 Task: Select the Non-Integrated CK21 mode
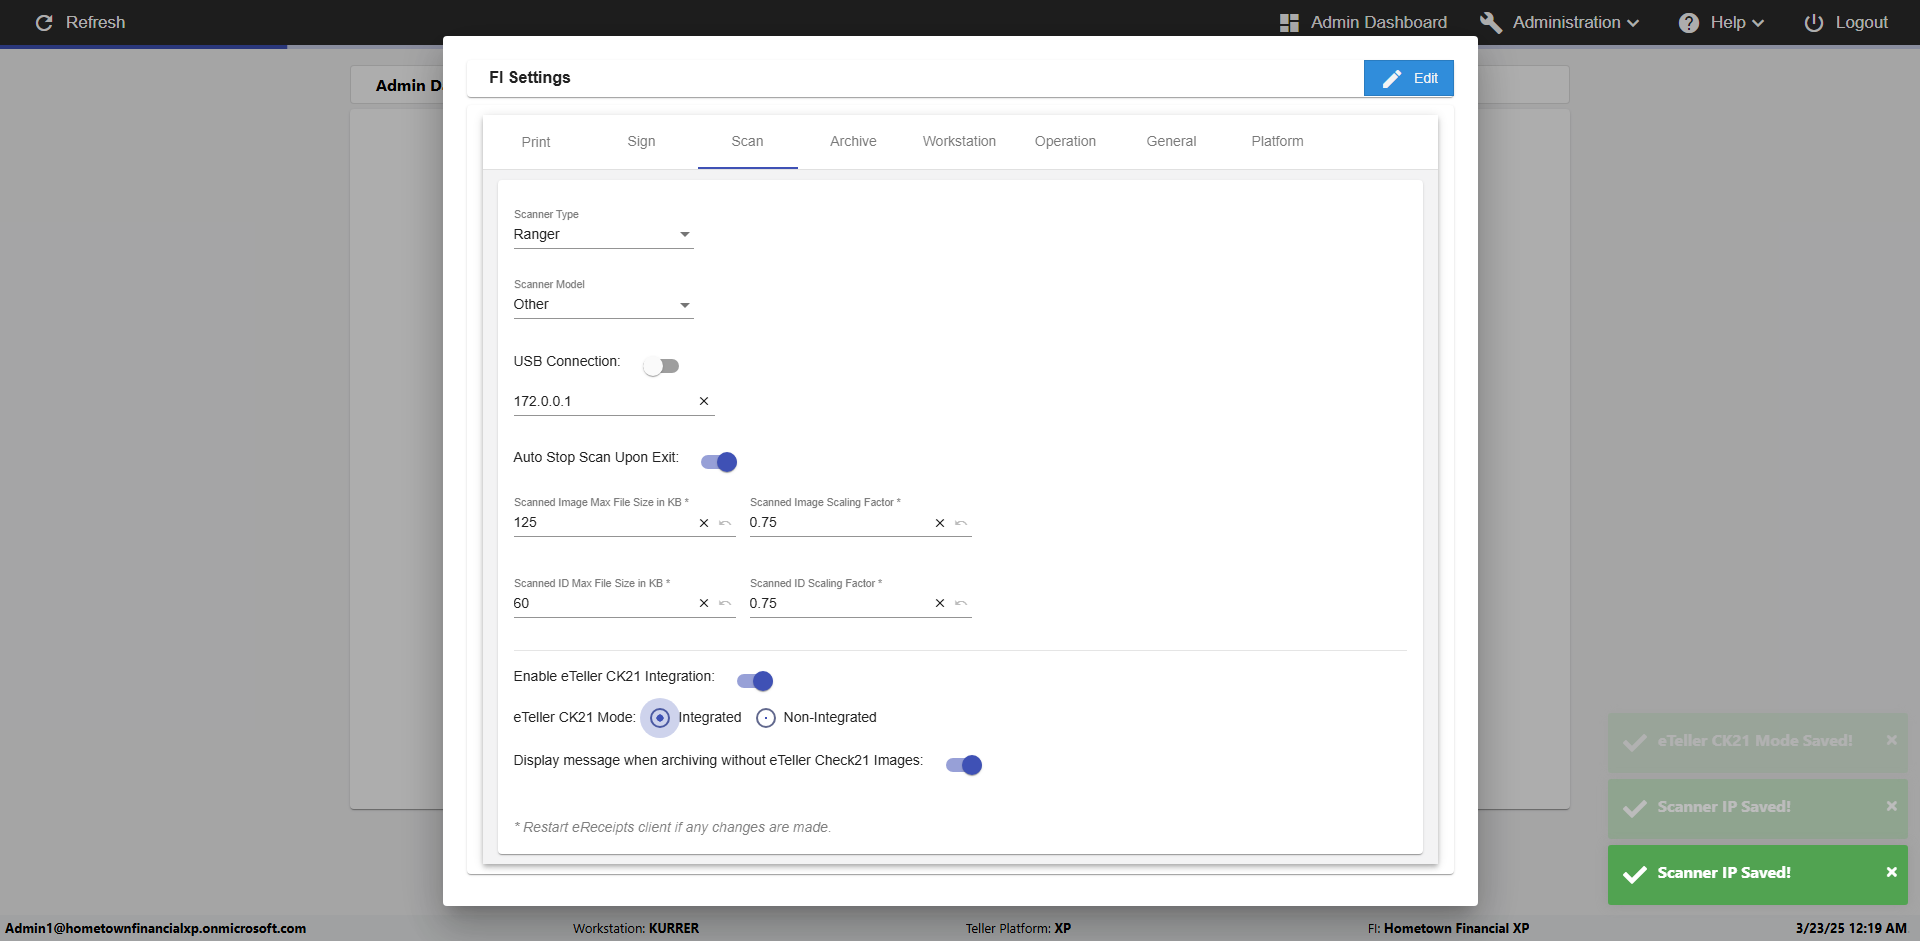point(766,718)
